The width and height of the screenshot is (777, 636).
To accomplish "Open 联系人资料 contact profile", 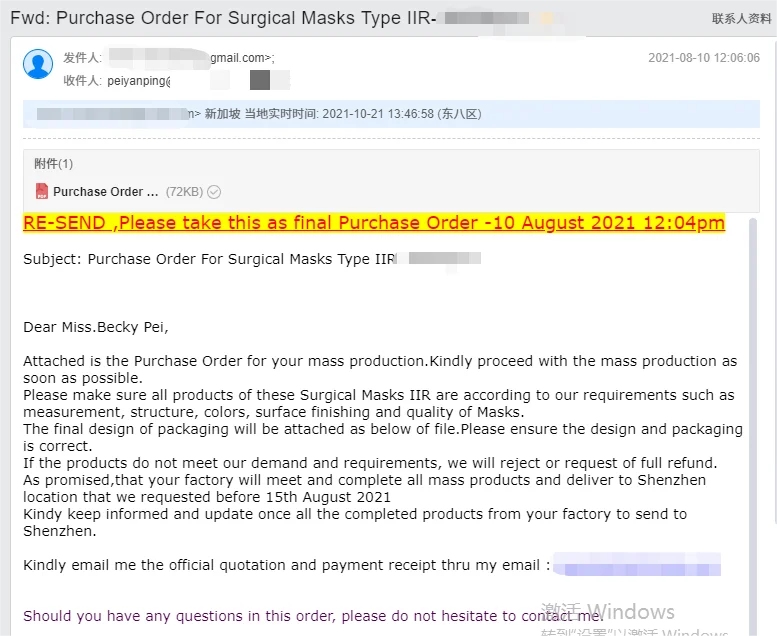I will 742,18.
